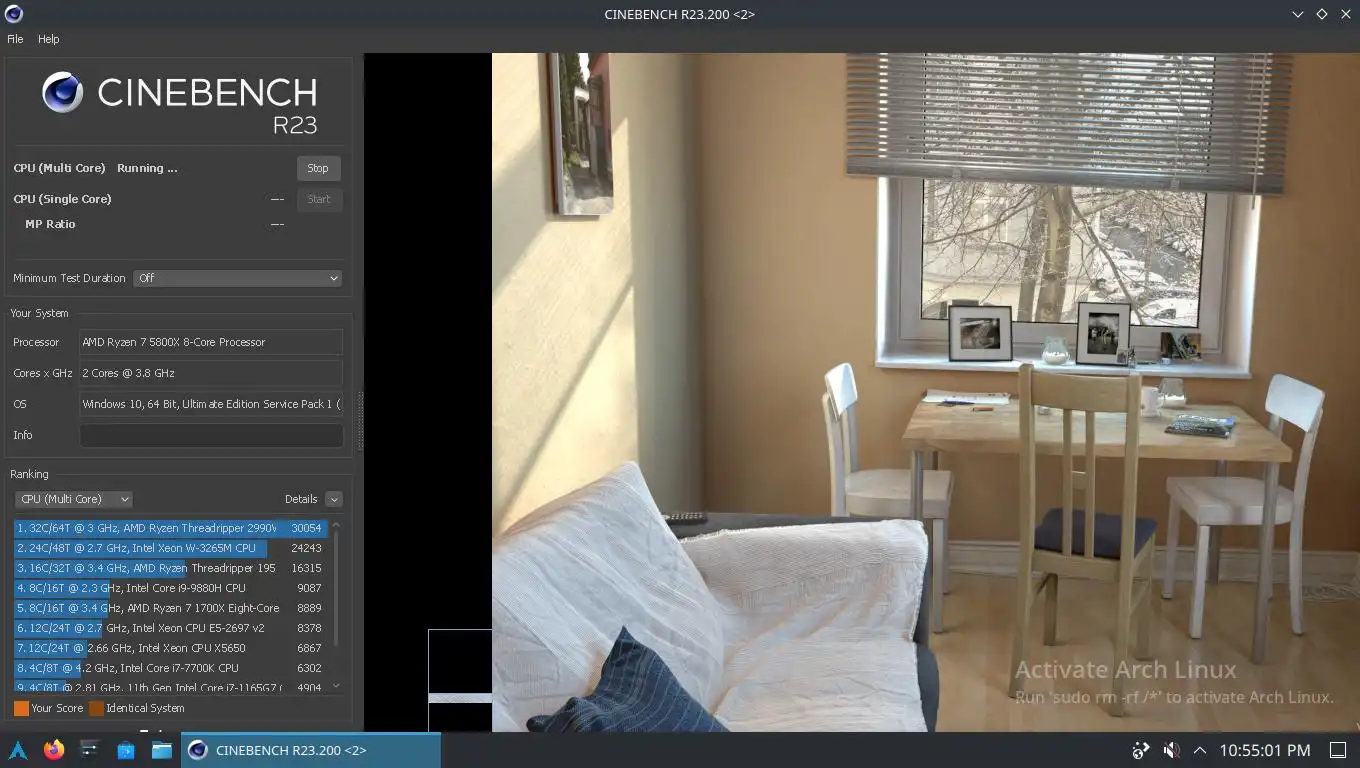Select ranking row 3 16C/32T Threadripper

(171, 568)
